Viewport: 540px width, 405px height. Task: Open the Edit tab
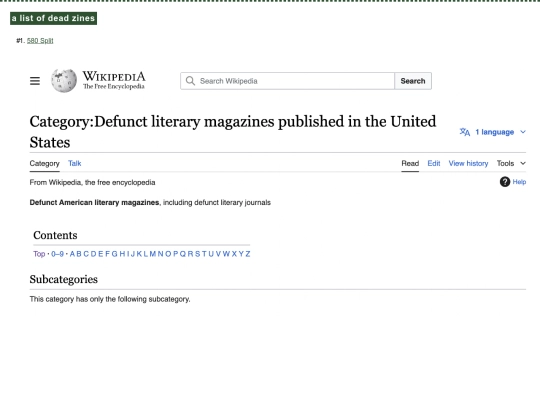(434, 163)
